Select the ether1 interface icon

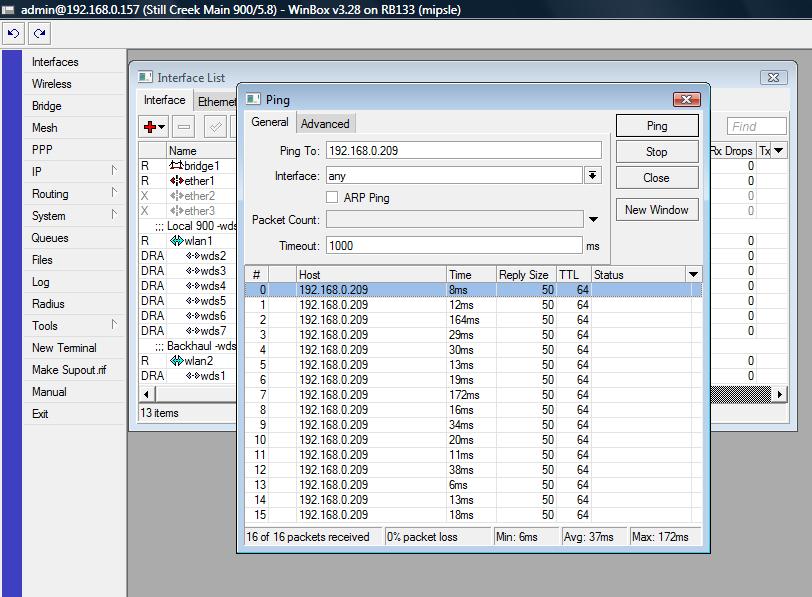(176, 181)
